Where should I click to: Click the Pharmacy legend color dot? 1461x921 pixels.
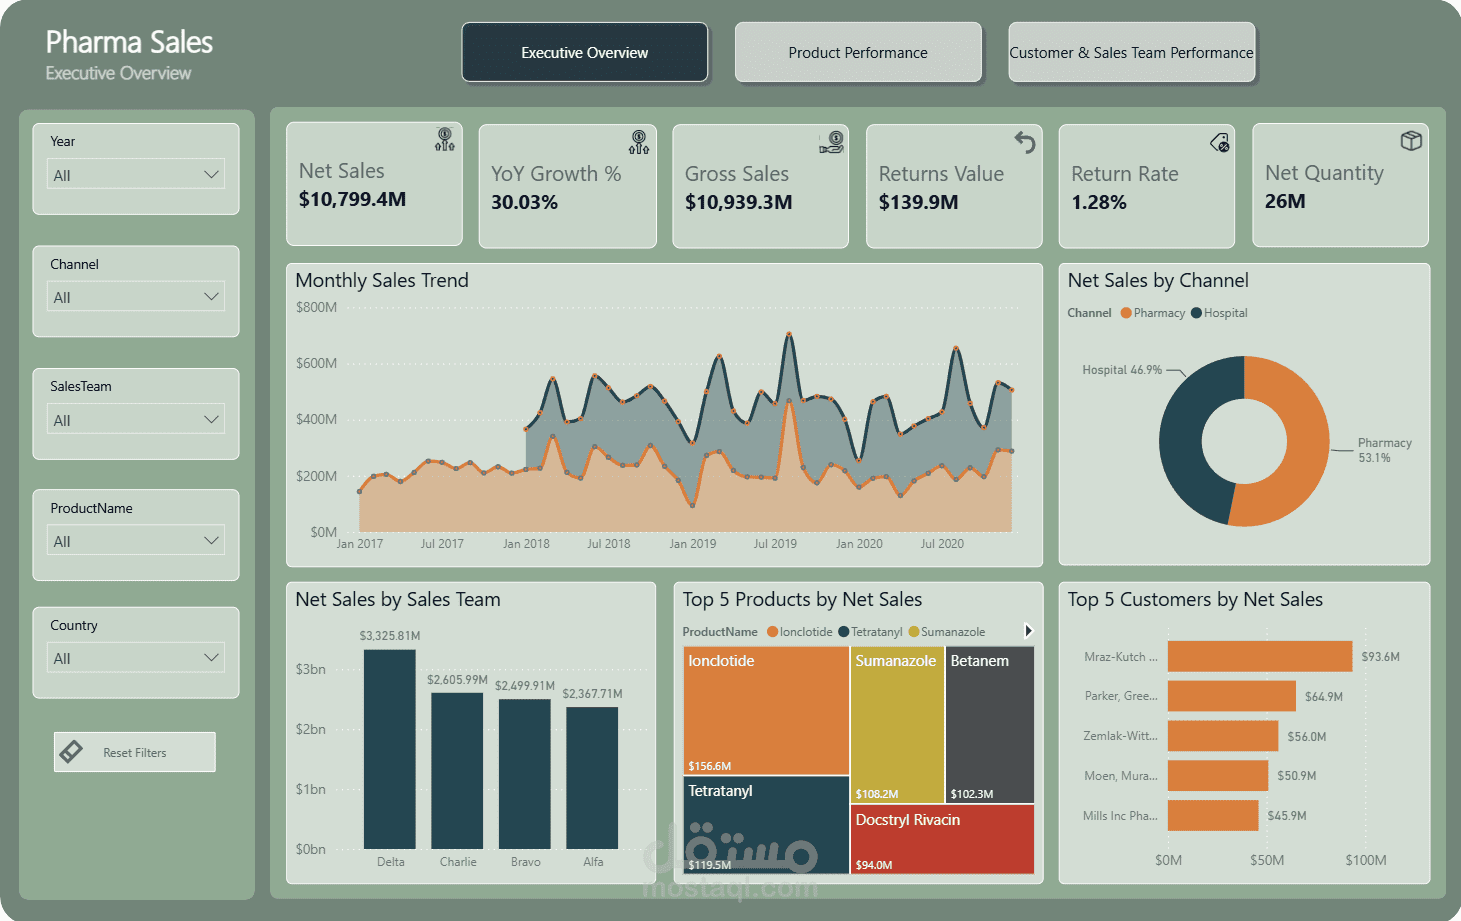click(x=1126, y=313)
